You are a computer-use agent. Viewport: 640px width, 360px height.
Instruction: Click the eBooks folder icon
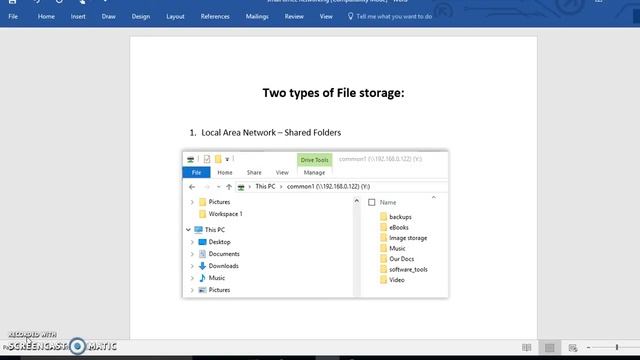pos(383,227)
